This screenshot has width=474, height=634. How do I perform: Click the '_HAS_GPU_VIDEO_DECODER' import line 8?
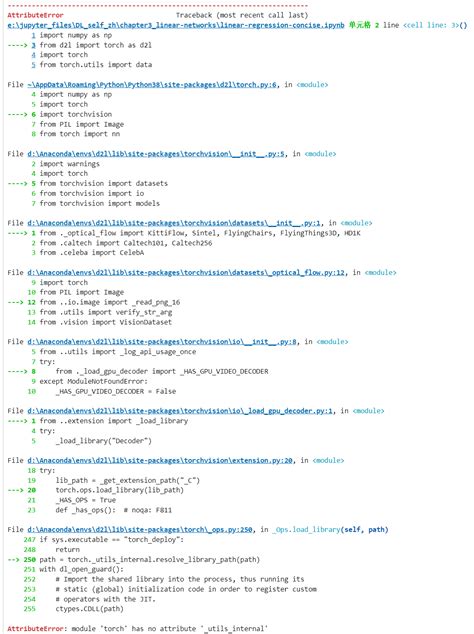pyautogui.click(x=162, y=371)
